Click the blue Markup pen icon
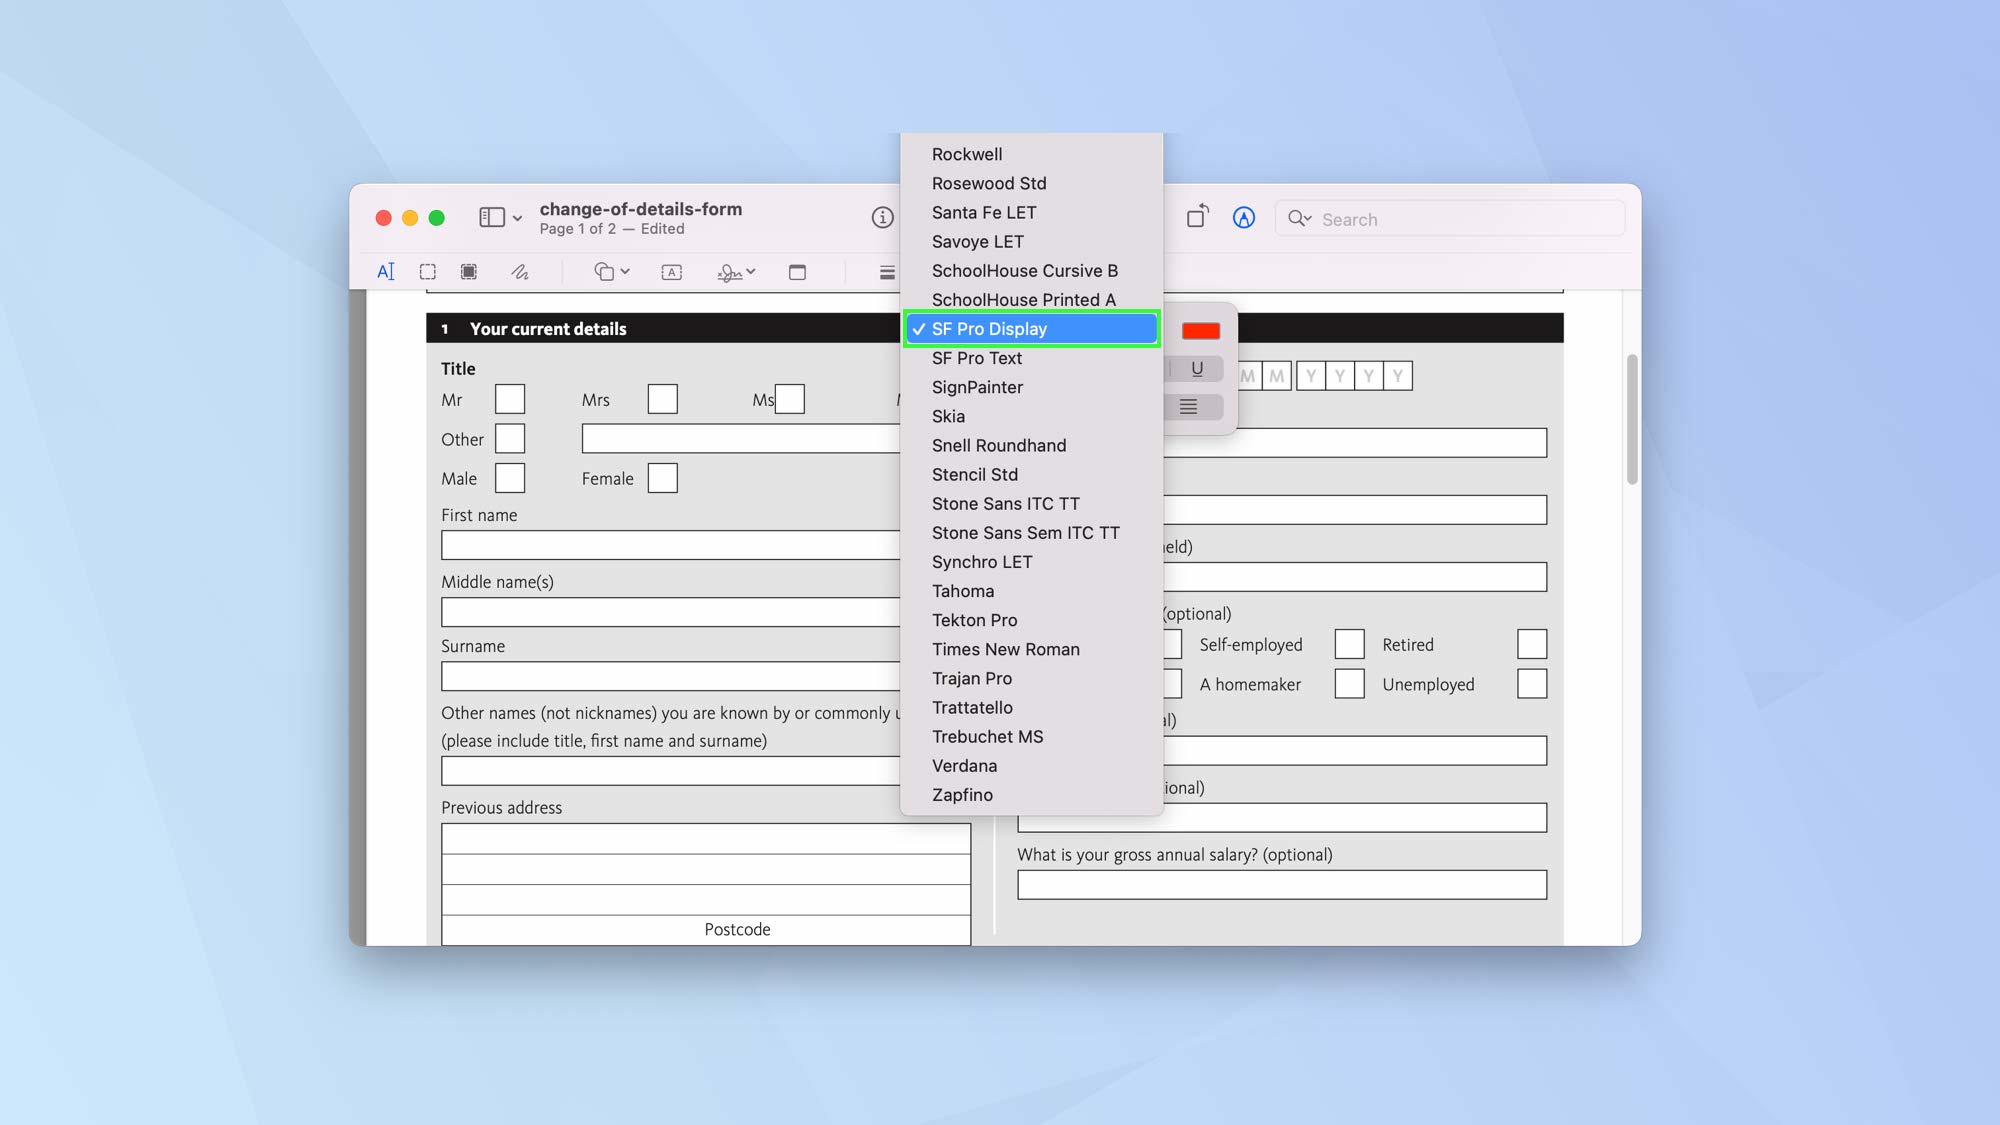The image size is (2000, 1125). coord(1243,217)
